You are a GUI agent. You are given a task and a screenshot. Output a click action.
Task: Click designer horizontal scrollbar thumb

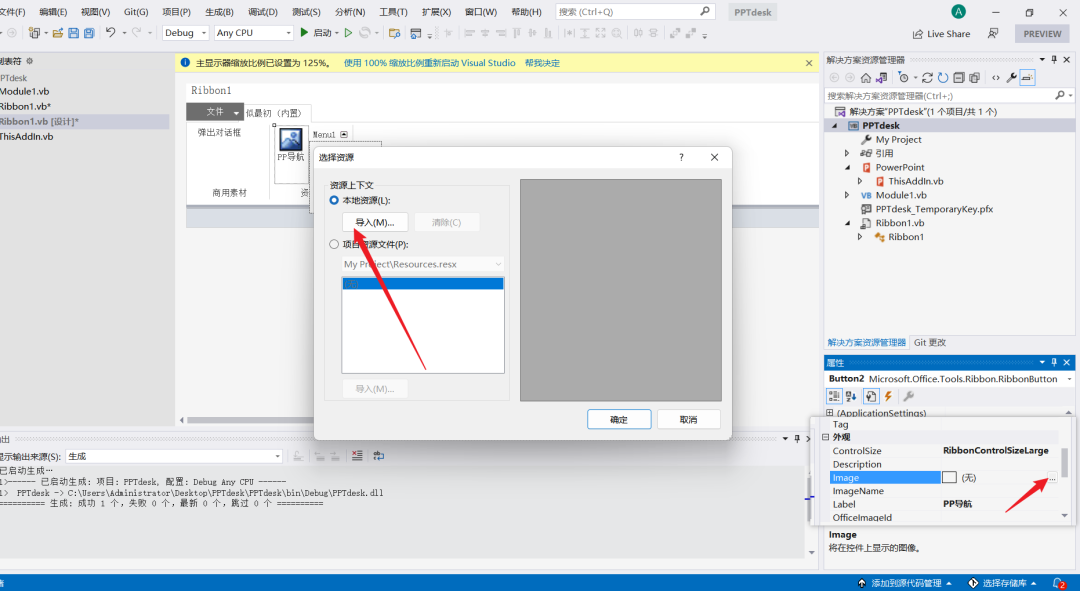click(251, 420)
